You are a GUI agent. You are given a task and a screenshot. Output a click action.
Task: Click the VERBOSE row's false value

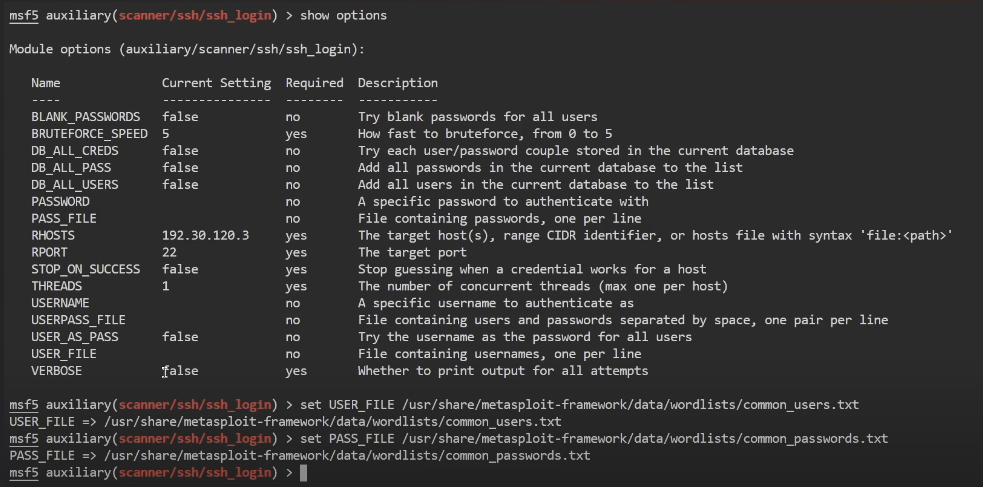pyautogui.click(x=180, y=371)
